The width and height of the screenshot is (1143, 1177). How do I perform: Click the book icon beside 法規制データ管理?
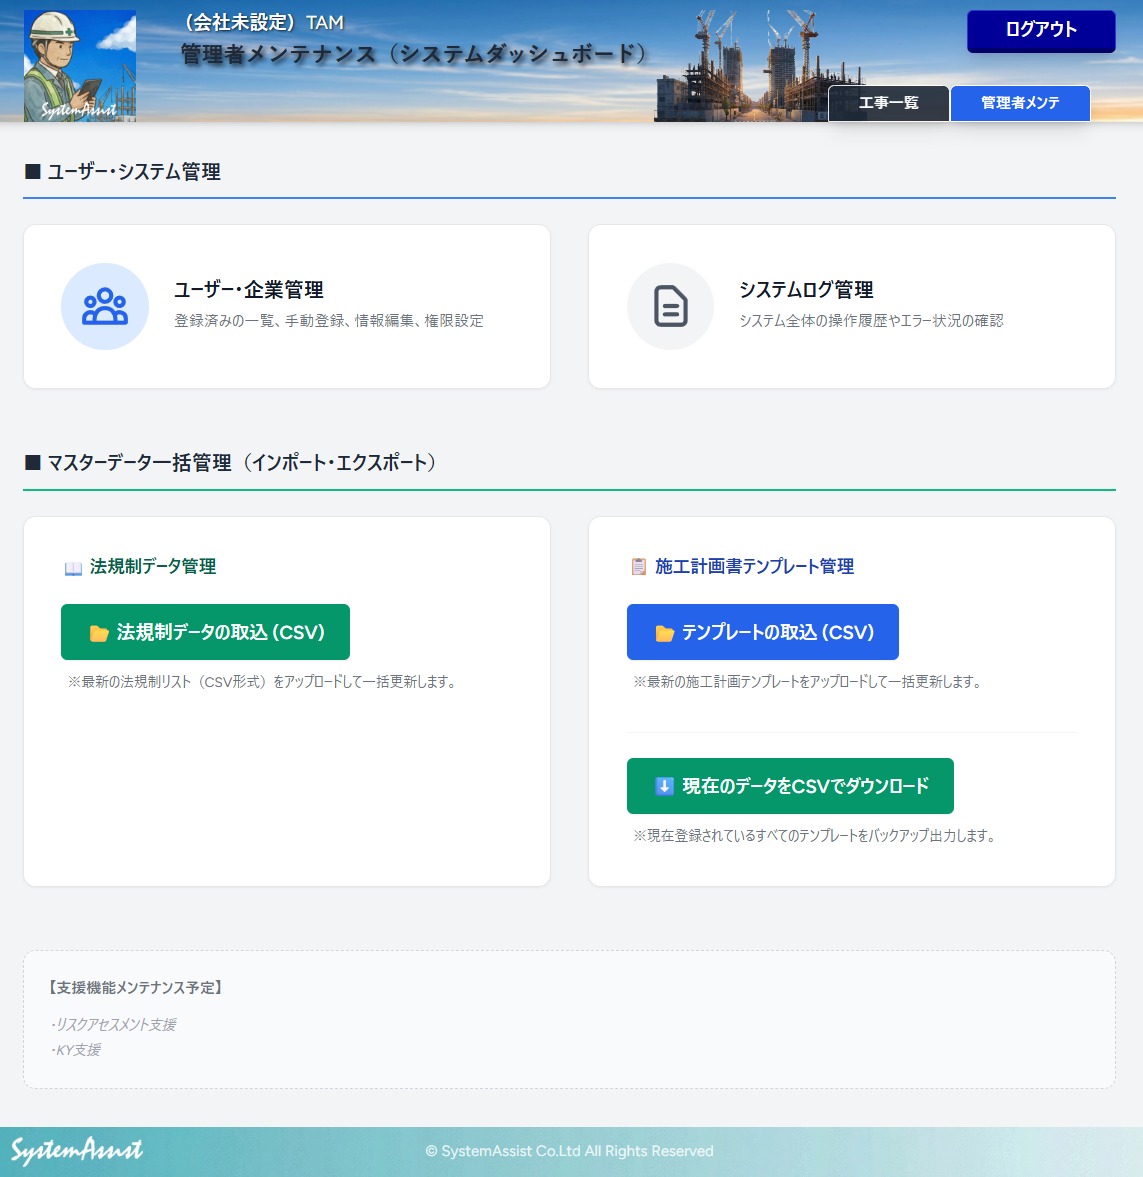(73, 568)
